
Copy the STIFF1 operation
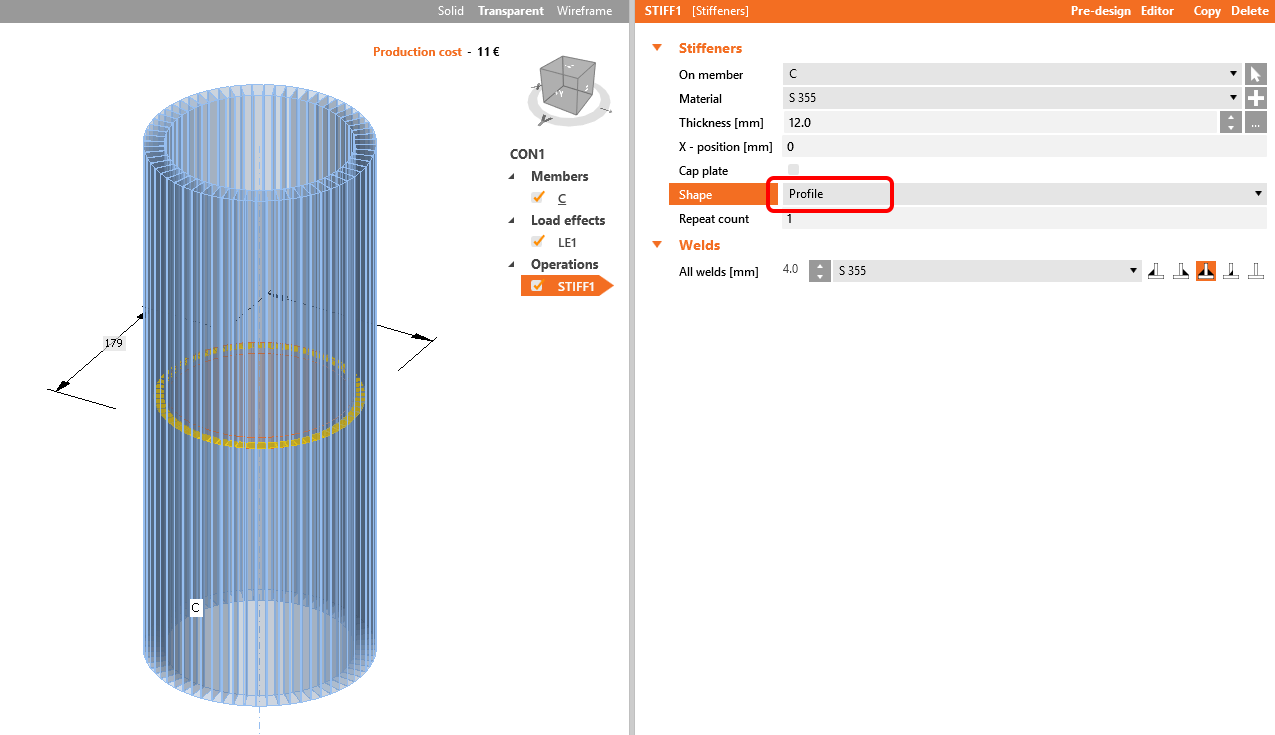coord(1206,11)
